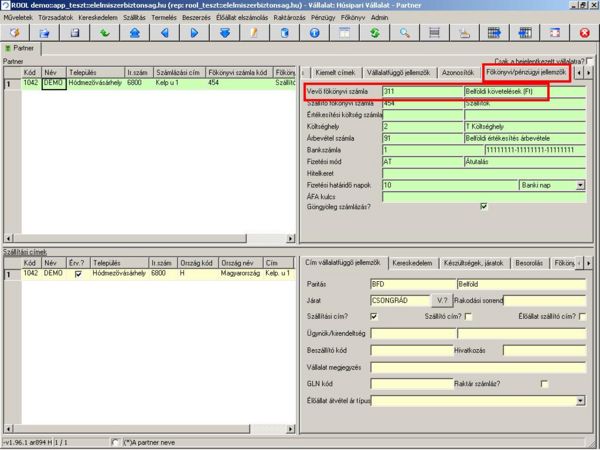Switch to the Kereskedelem tab
This screenshot has height=450, width=600.
(x=413, y=263)
